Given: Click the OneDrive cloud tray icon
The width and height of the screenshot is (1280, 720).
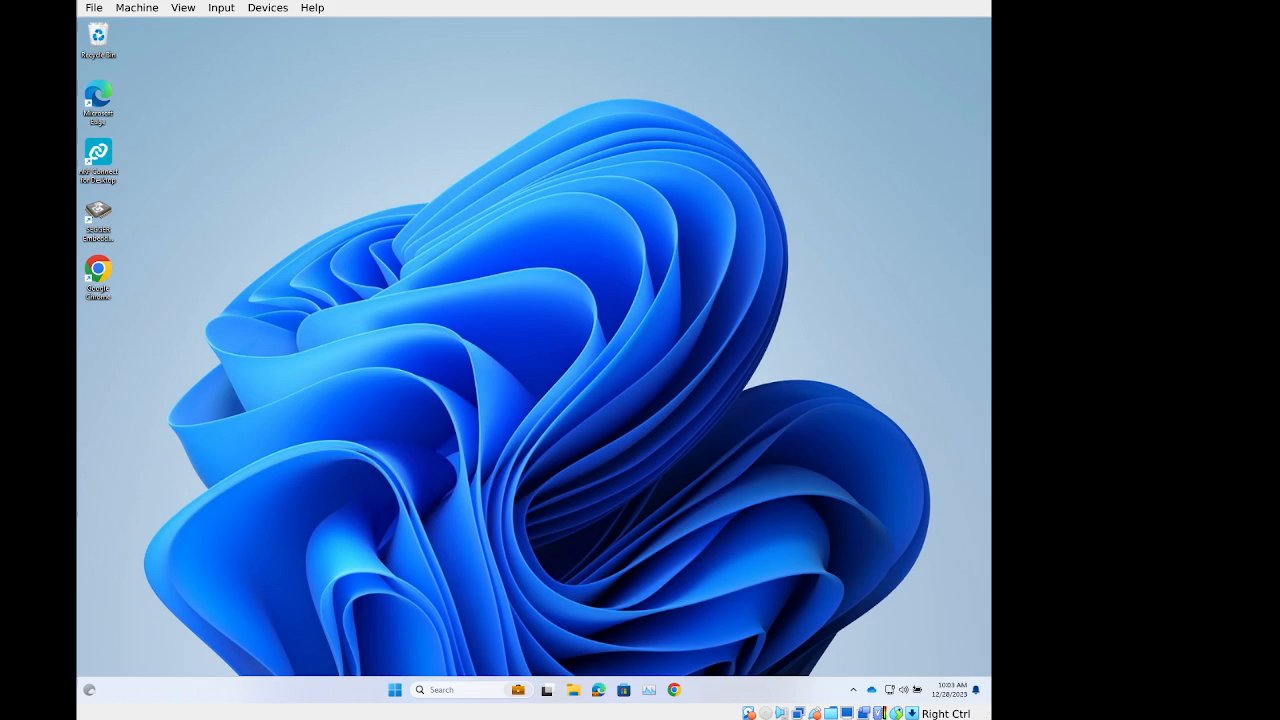Looking at the screenshot, I should point(872,690).
